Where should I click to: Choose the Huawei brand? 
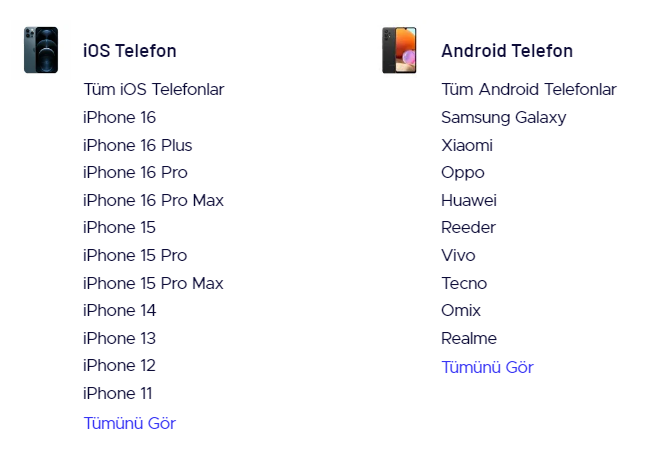468,200
